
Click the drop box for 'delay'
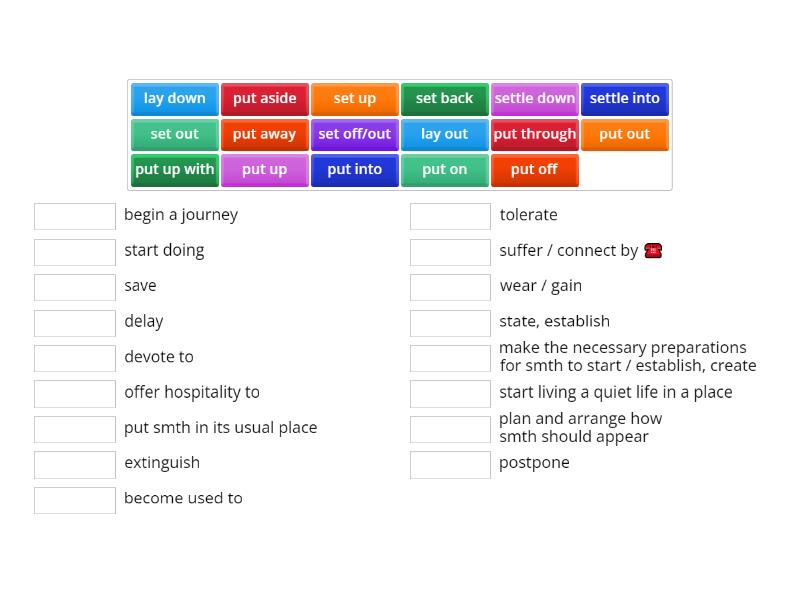point(75,322)
